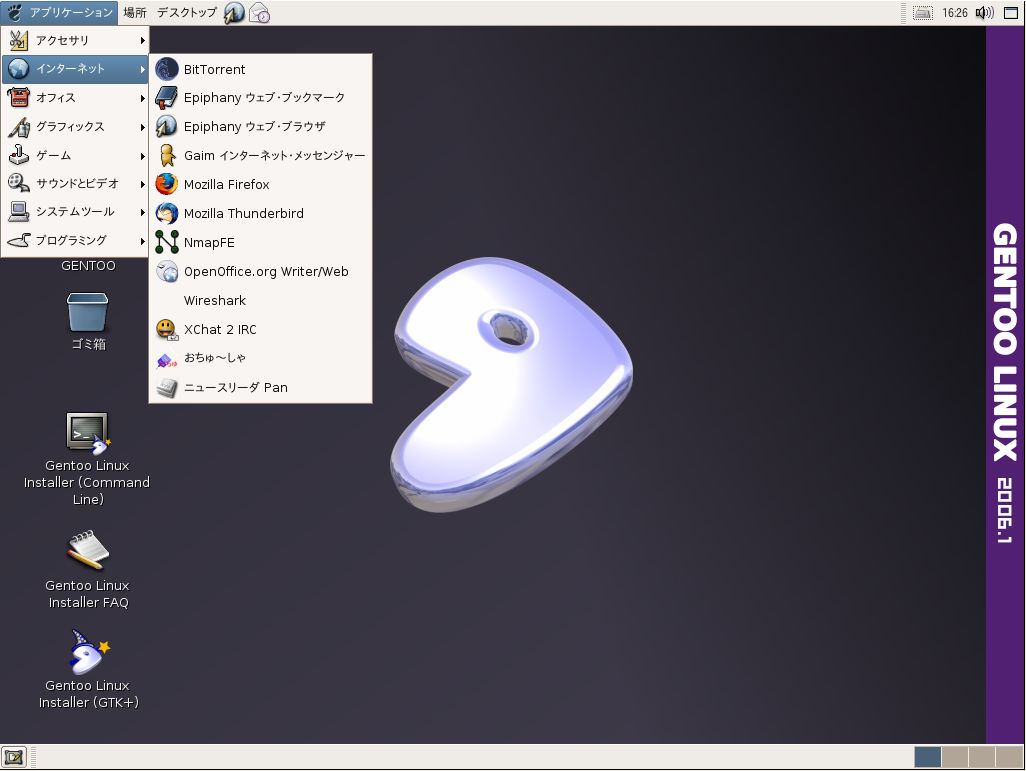1026x771 pixels.
Task: Click the web browser launcher in top panel
Action: point(234,12)
